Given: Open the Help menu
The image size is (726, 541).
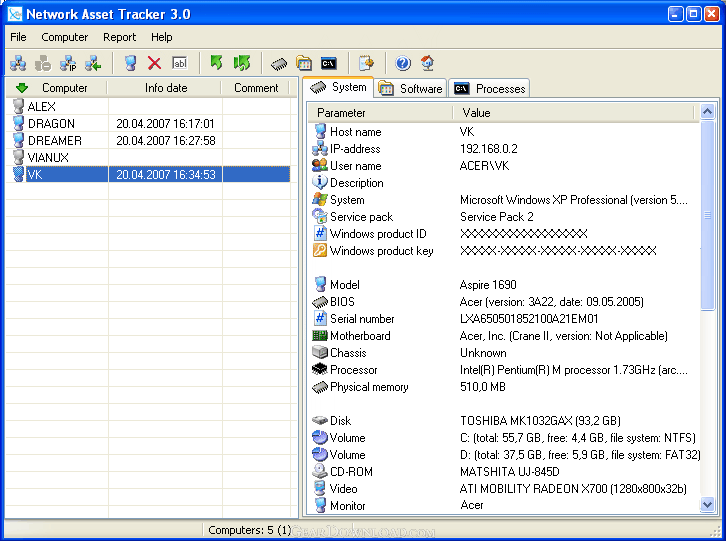Looking at the screenshot, I should [x=162, y=37].
